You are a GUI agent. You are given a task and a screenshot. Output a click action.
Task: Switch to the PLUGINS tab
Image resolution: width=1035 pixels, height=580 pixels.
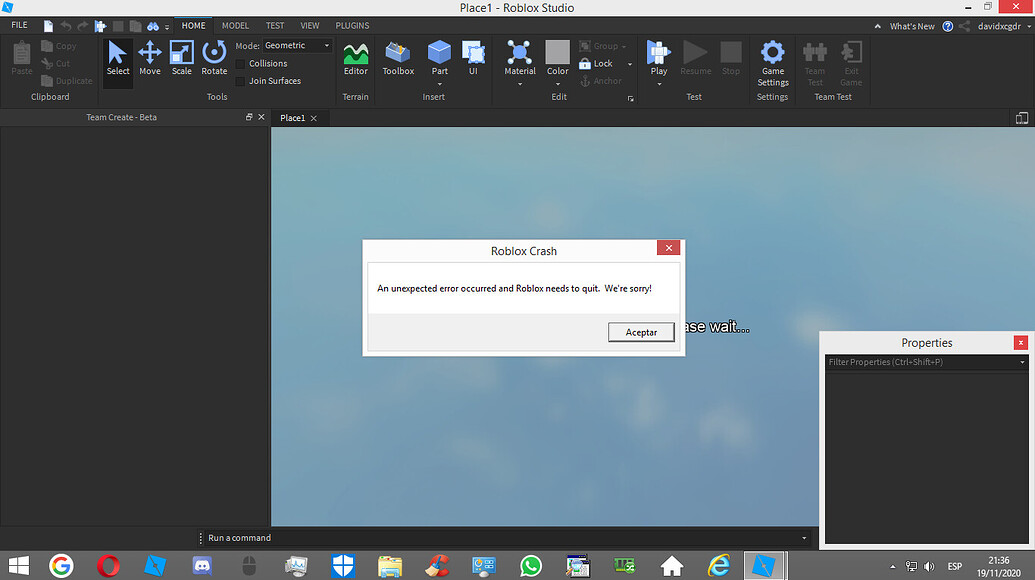pyautogui.click(x=352, y=26)
